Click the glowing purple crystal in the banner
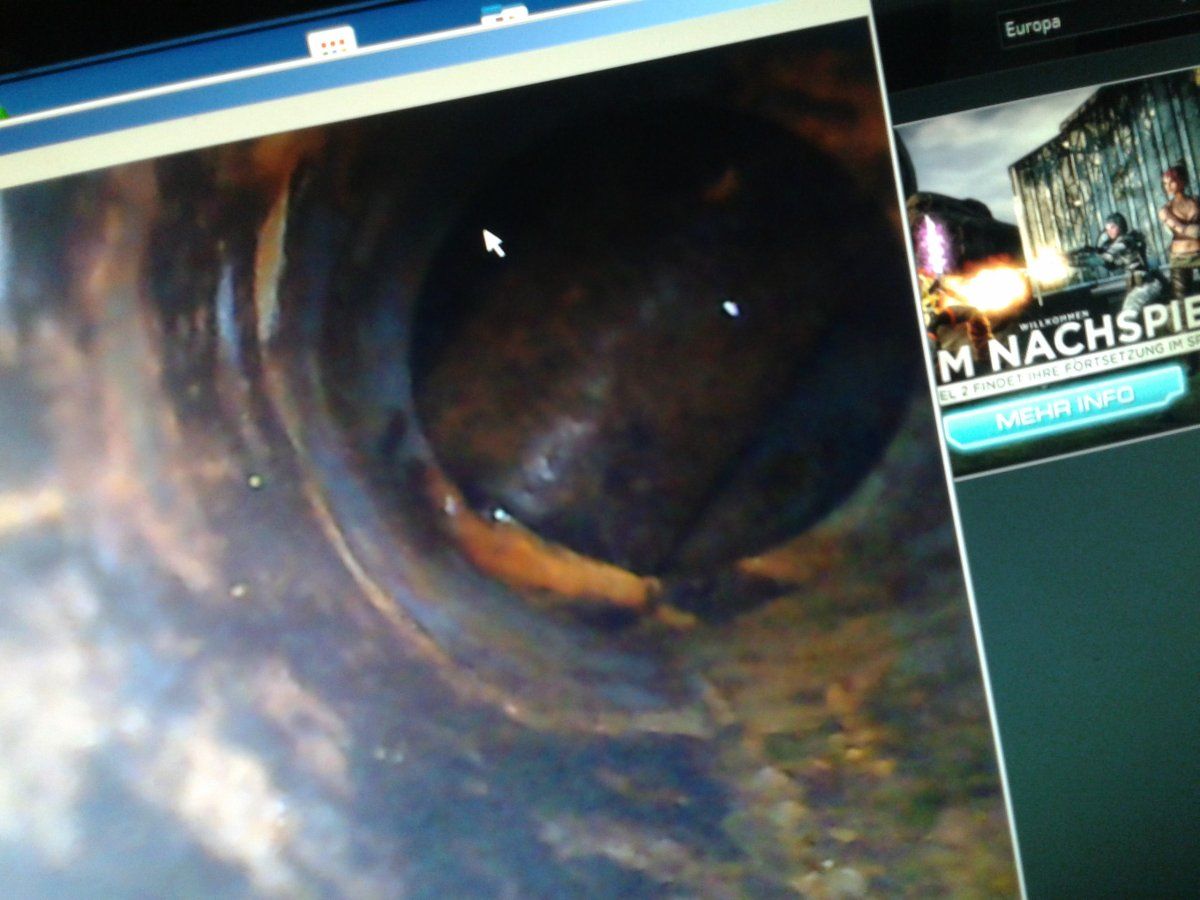 [x=937, y=245]
